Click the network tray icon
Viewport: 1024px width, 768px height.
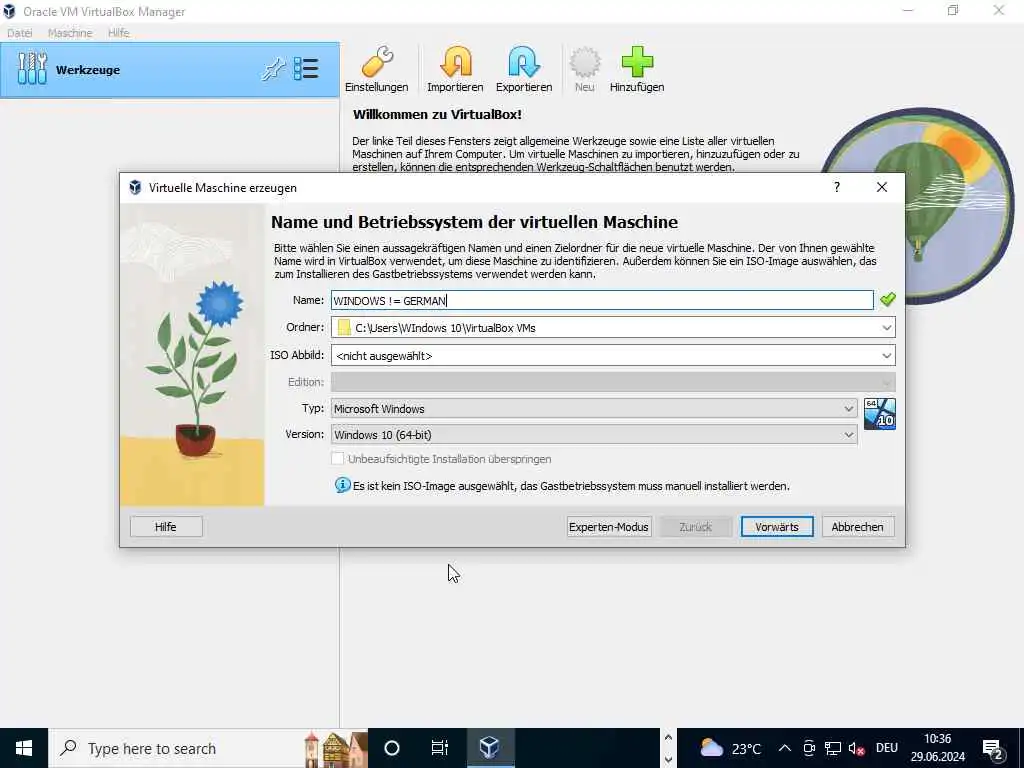(833, 748)
